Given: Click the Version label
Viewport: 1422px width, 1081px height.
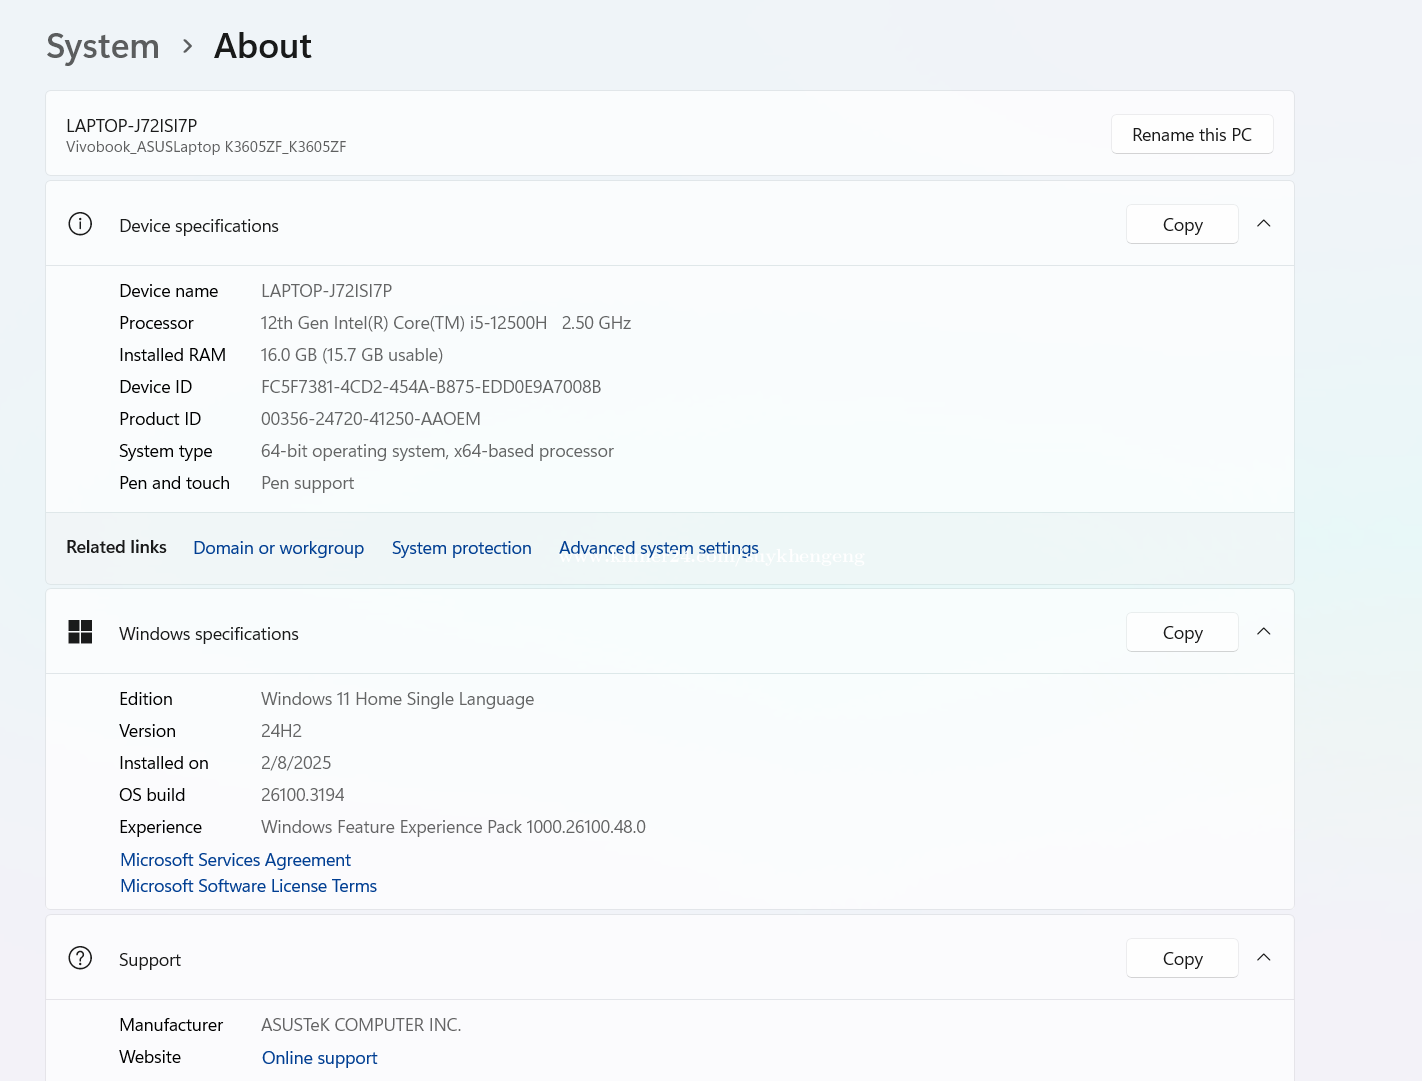Looking at the screenshot, I should tap(147, 731).
